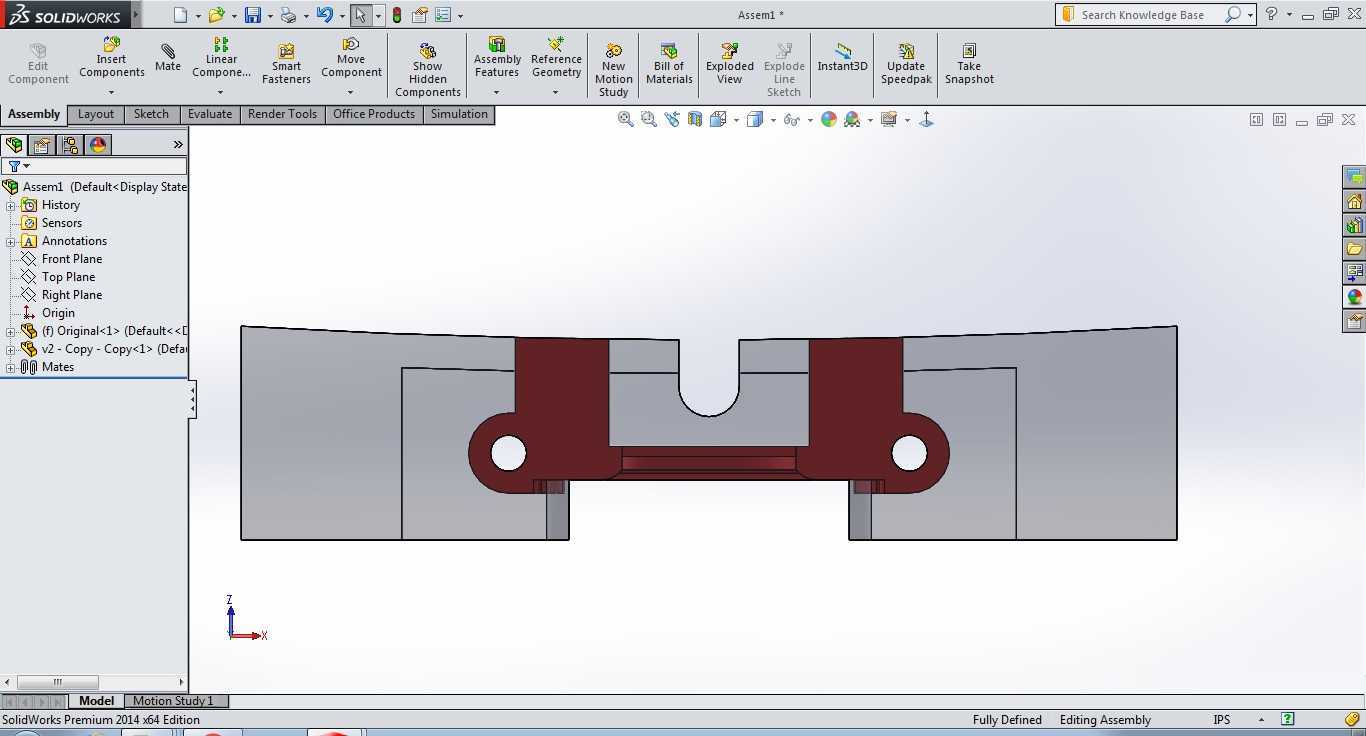Open the Help question mark icon

click(1271, 14)
